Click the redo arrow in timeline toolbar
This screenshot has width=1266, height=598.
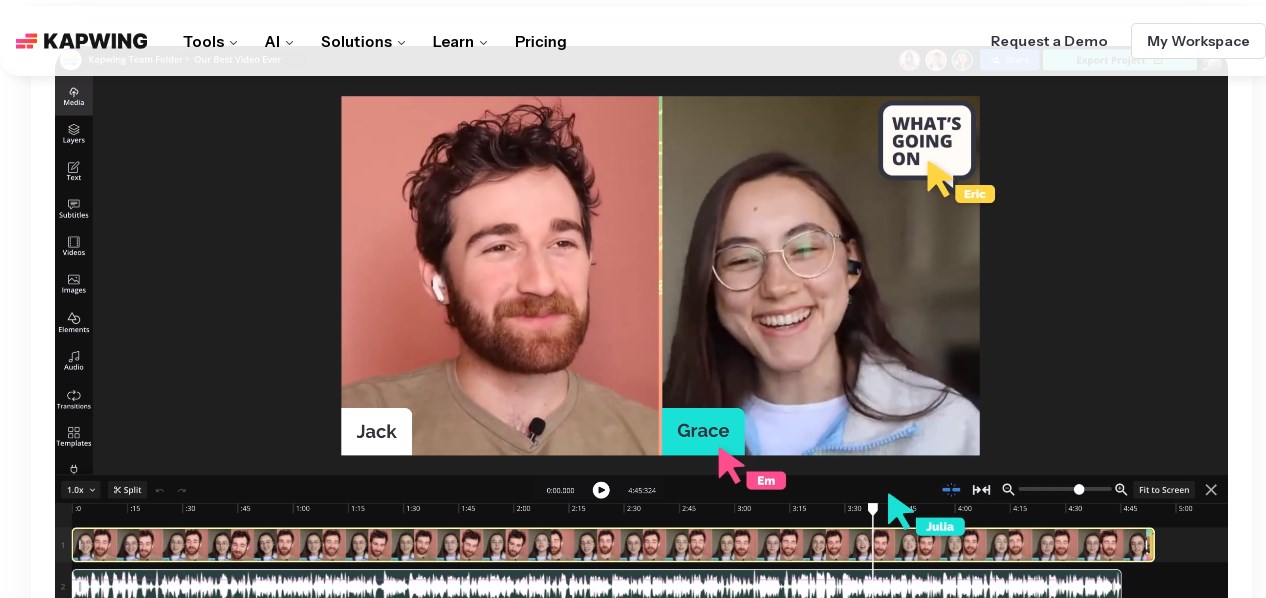pyautogui.click(x=182, y=490)
